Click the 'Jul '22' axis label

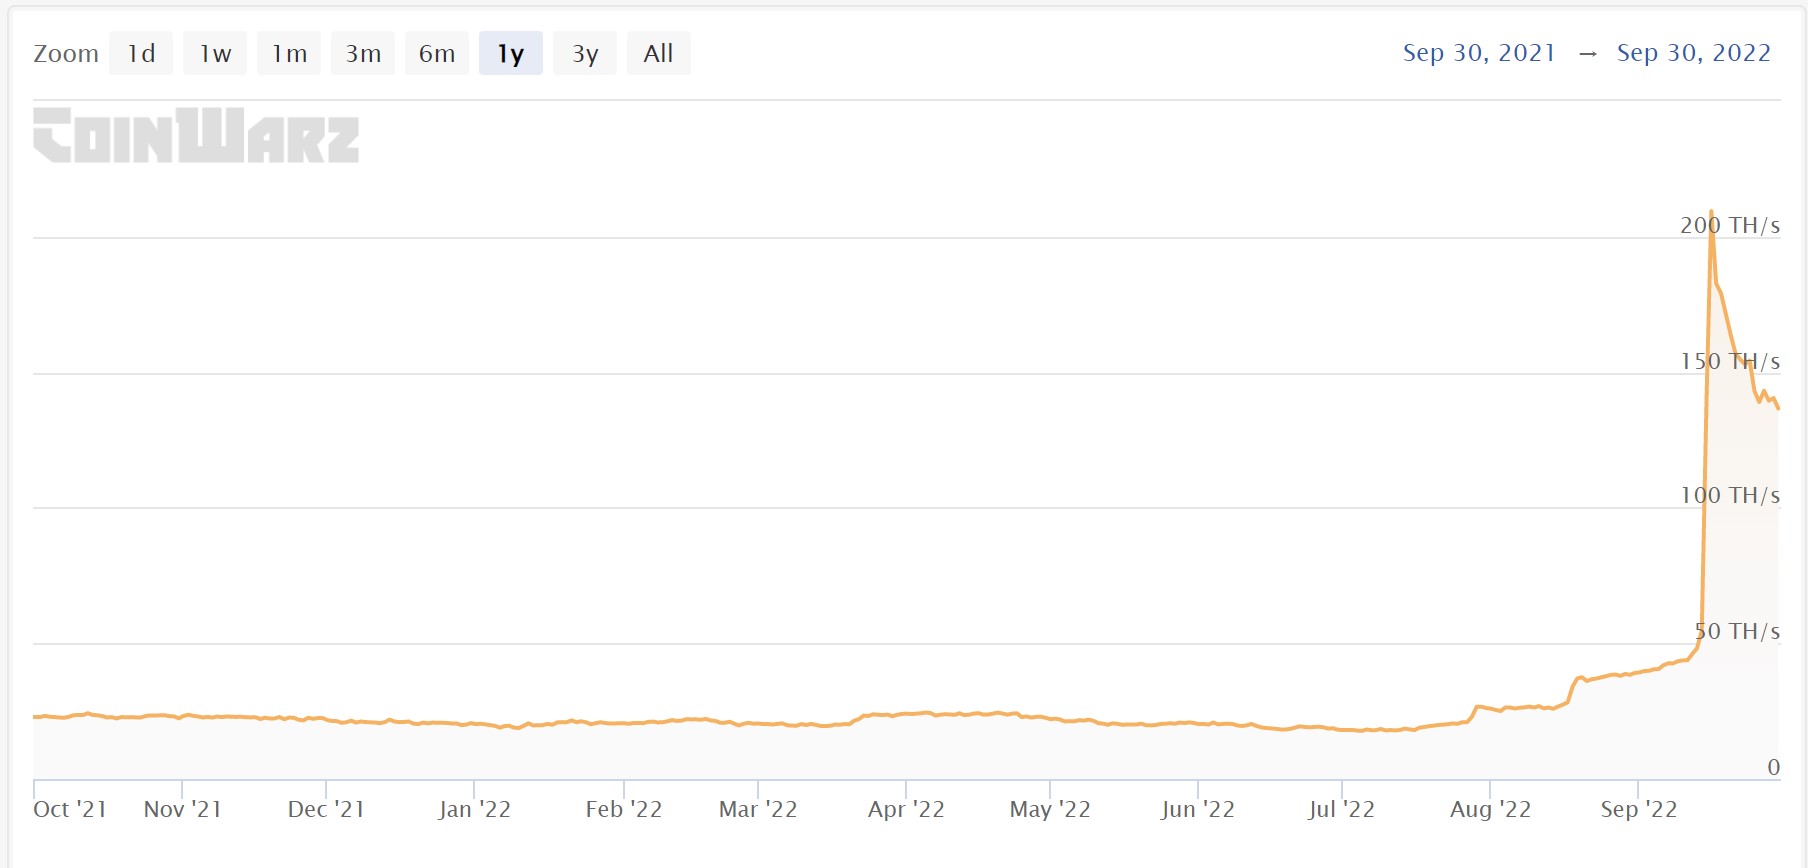pyautogui.click(x=1341, y=809)
